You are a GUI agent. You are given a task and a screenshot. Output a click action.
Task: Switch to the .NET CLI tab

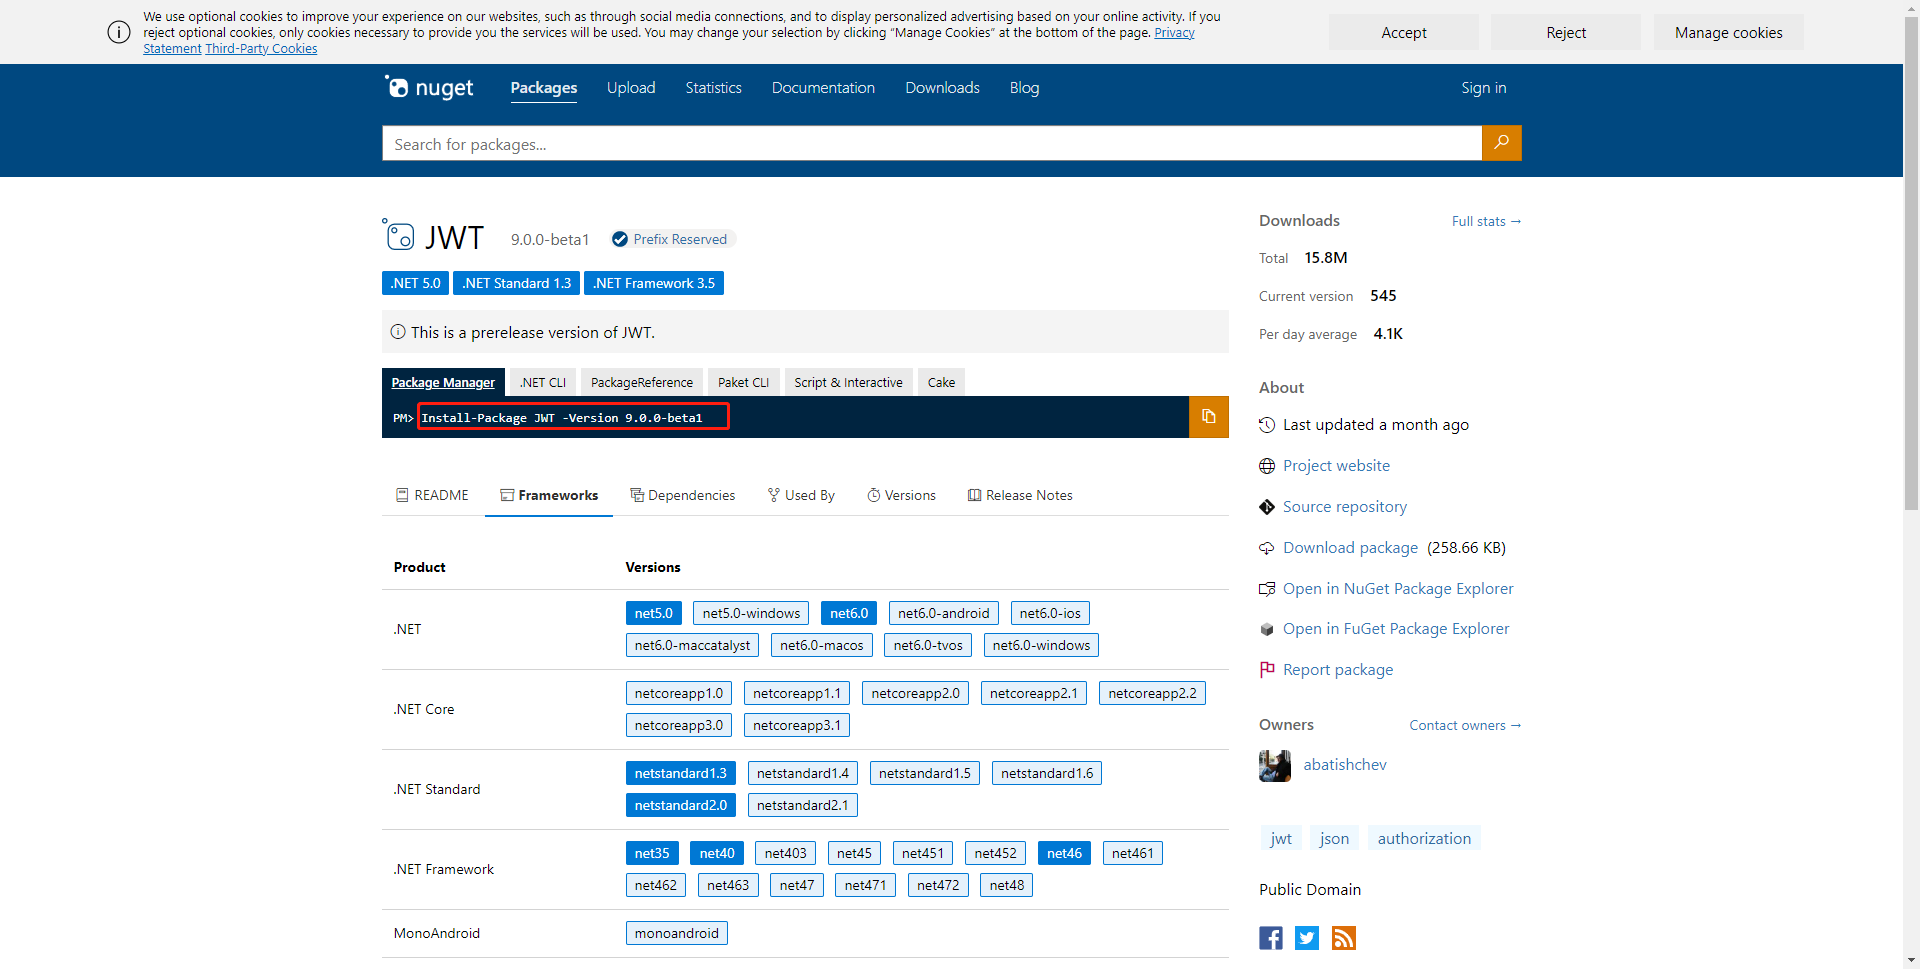click(x=543, y=382)
